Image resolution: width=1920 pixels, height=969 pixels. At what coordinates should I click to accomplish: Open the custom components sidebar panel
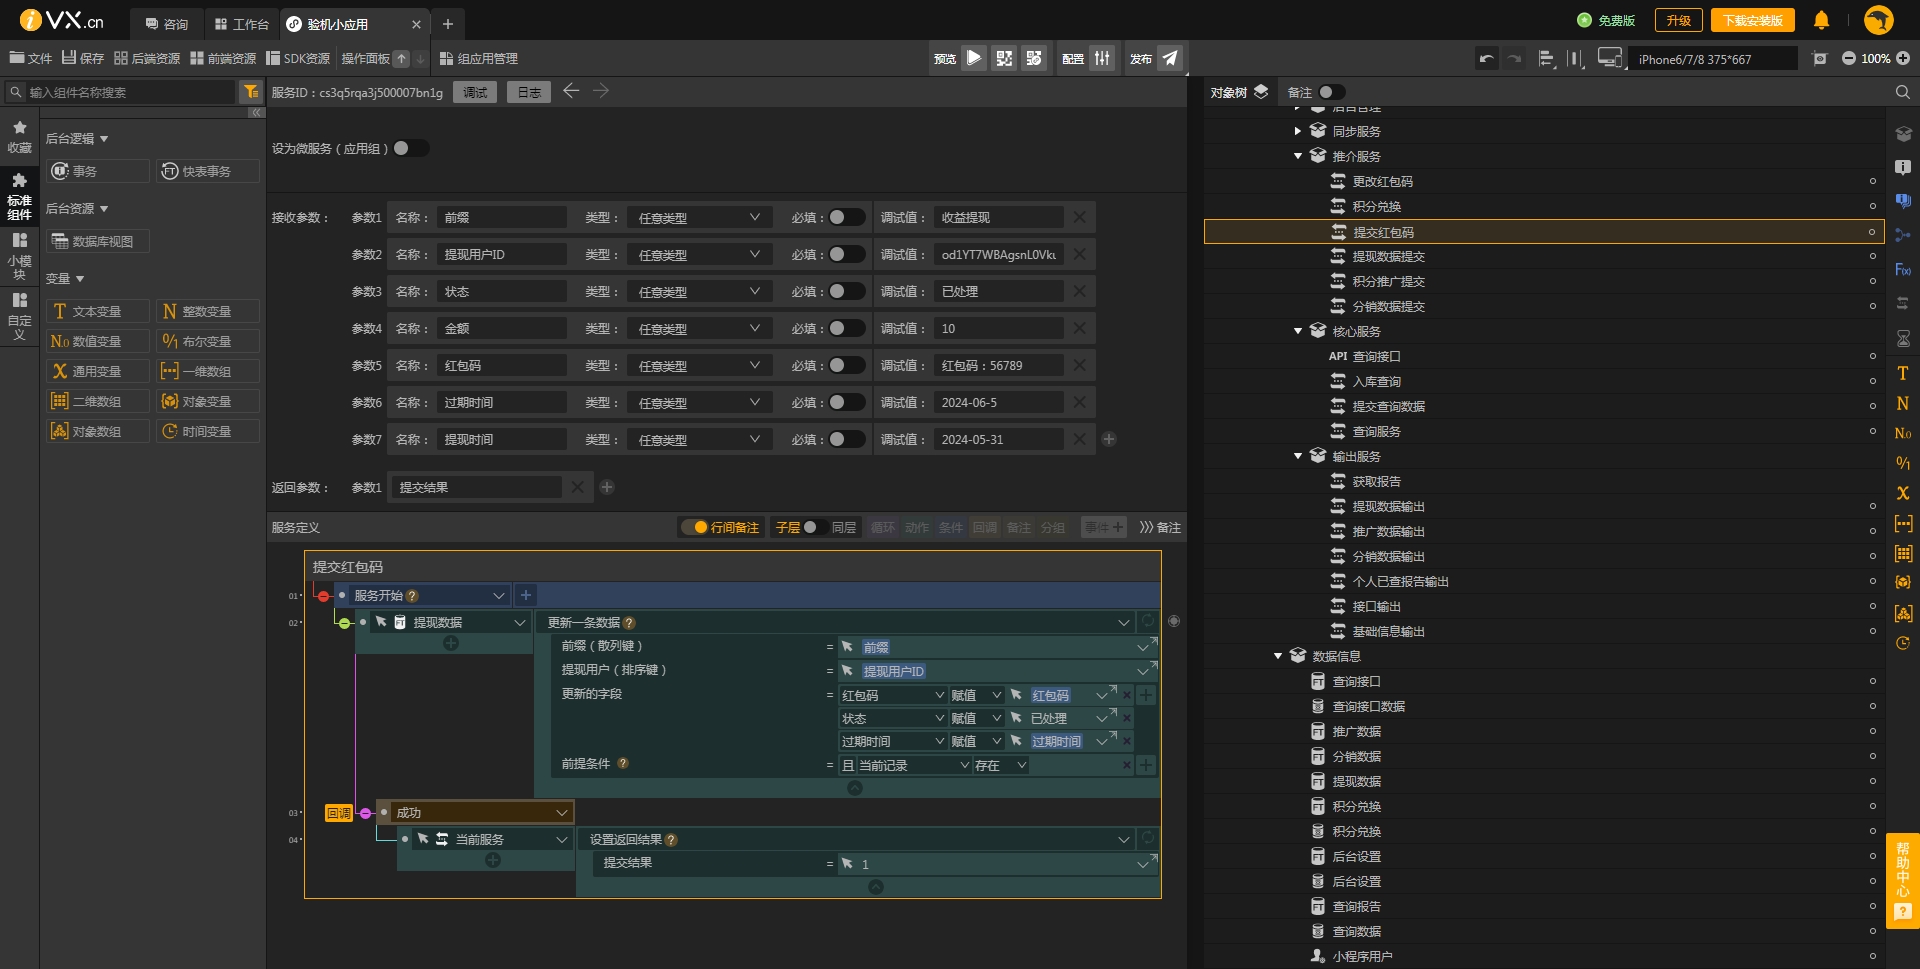click(x=19, y=316)
